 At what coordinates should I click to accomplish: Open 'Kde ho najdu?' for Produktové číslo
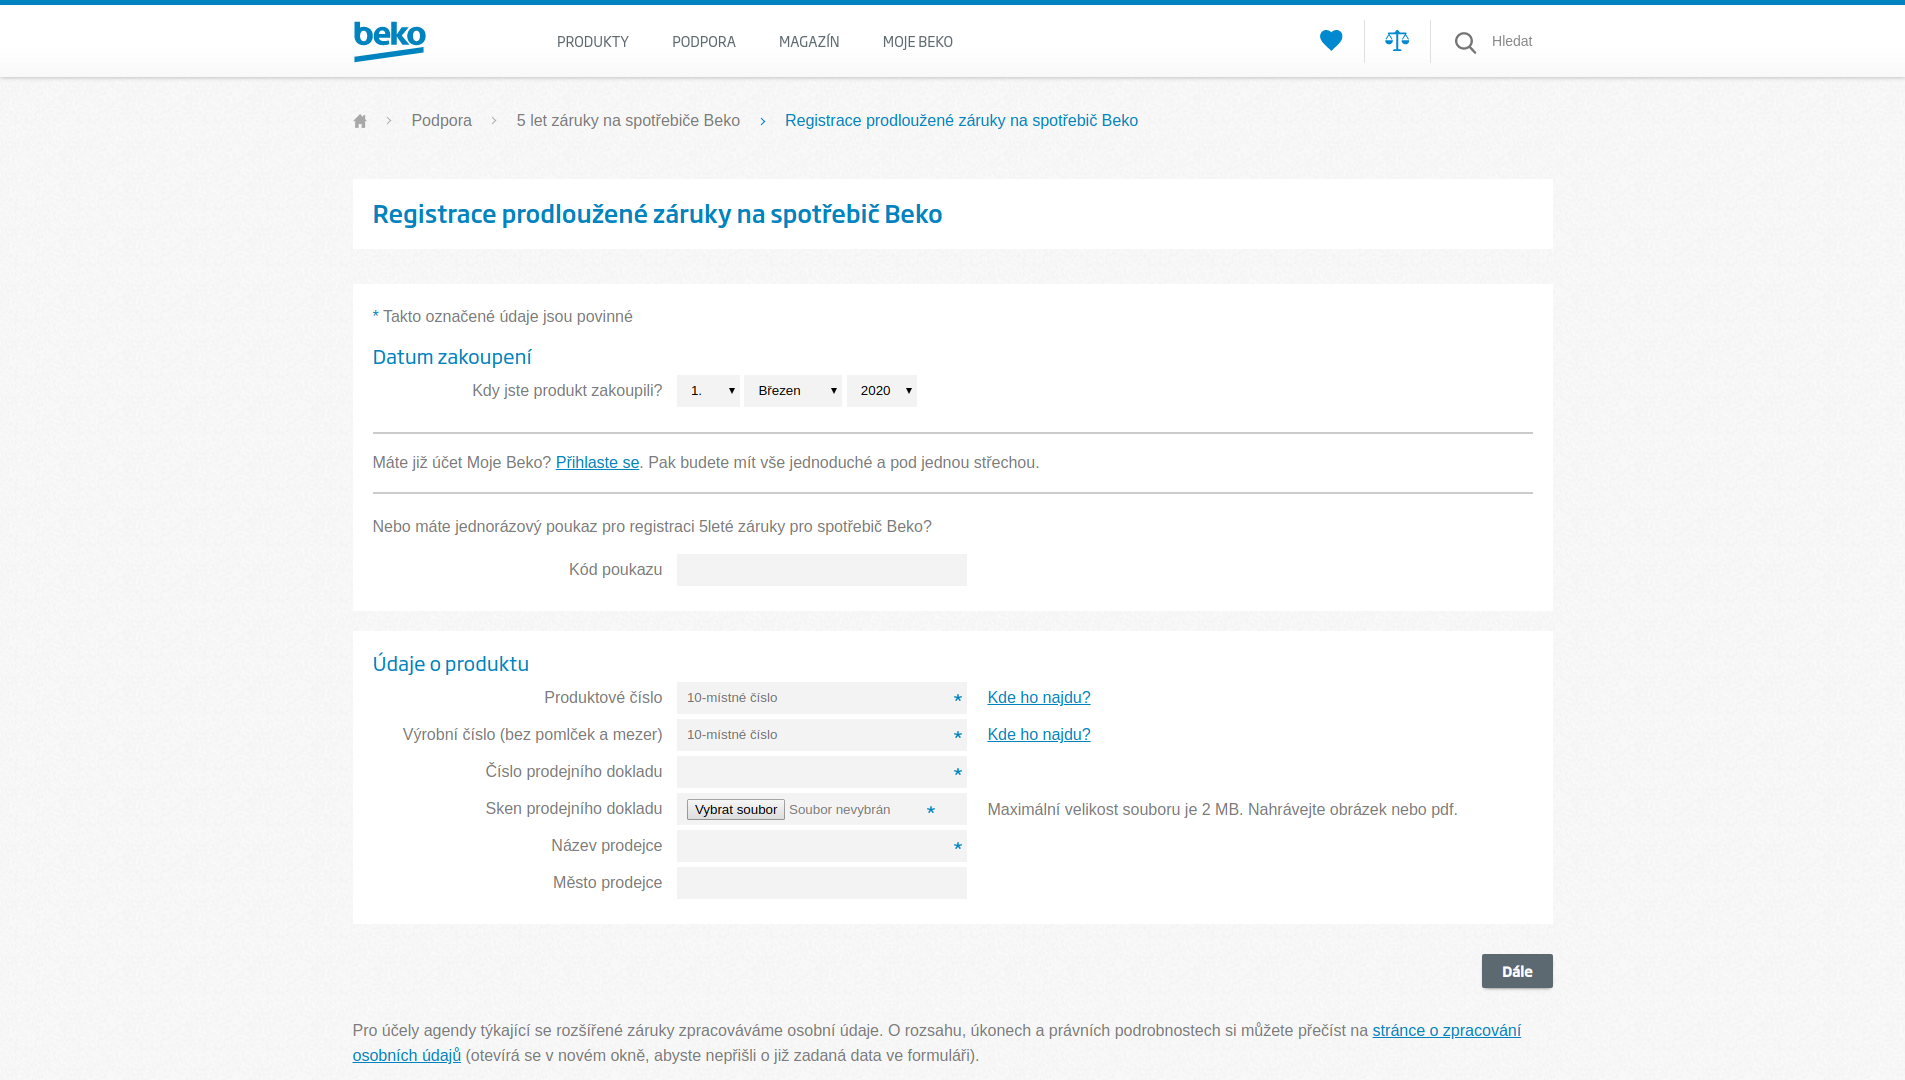click(1039, 697)
